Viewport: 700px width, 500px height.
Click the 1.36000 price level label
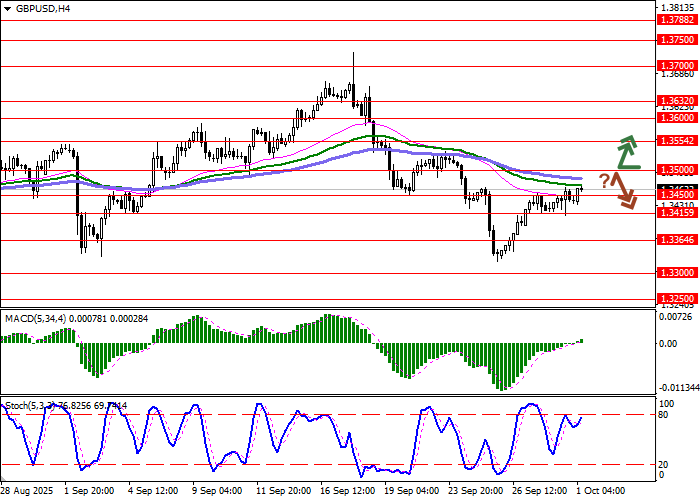[677, 117]
